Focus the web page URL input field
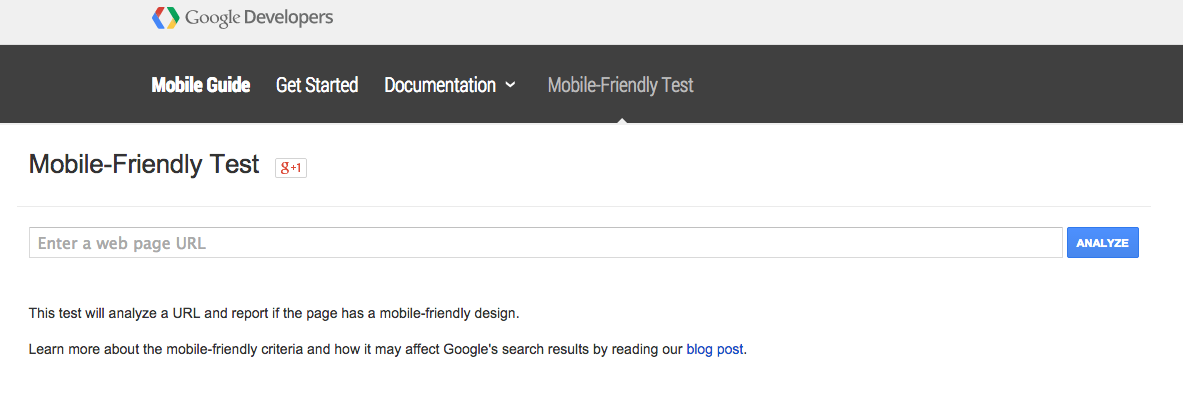Image resolution: width=1183 pixels, height=410 pixels. click(545, 242)
